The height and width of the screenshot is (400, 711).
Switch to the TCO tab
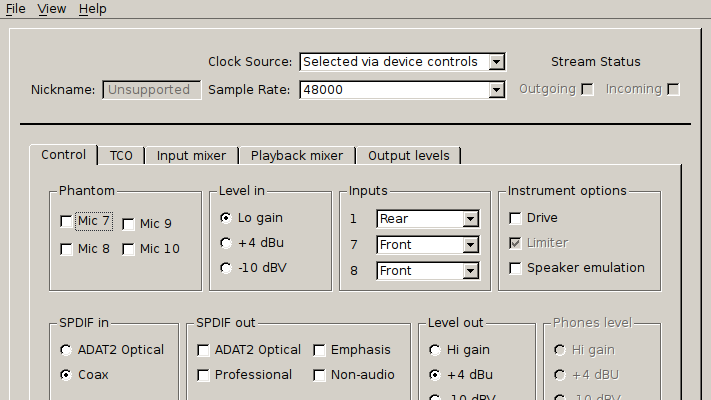click(121, 155)
